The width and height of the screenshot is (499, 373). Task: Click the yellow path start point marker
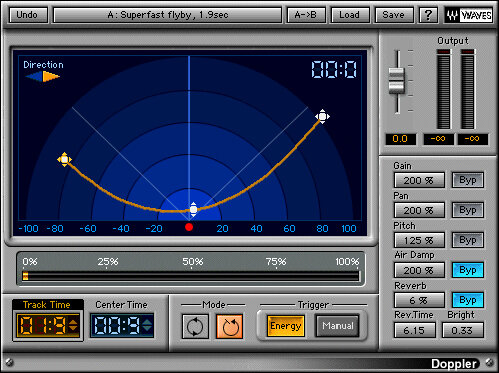click(x=64, y=160)
